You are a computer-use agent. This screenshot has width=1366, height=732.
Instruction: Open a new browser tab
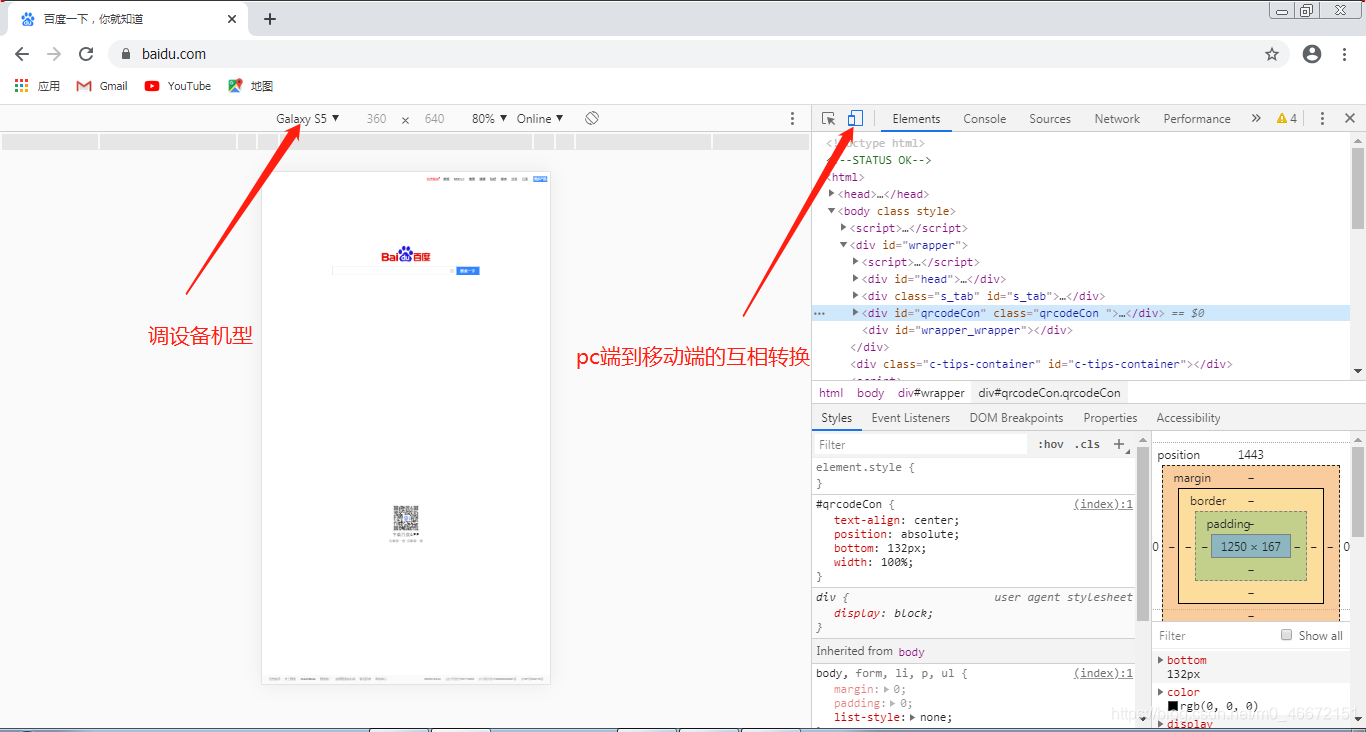[x=270, y=19]
